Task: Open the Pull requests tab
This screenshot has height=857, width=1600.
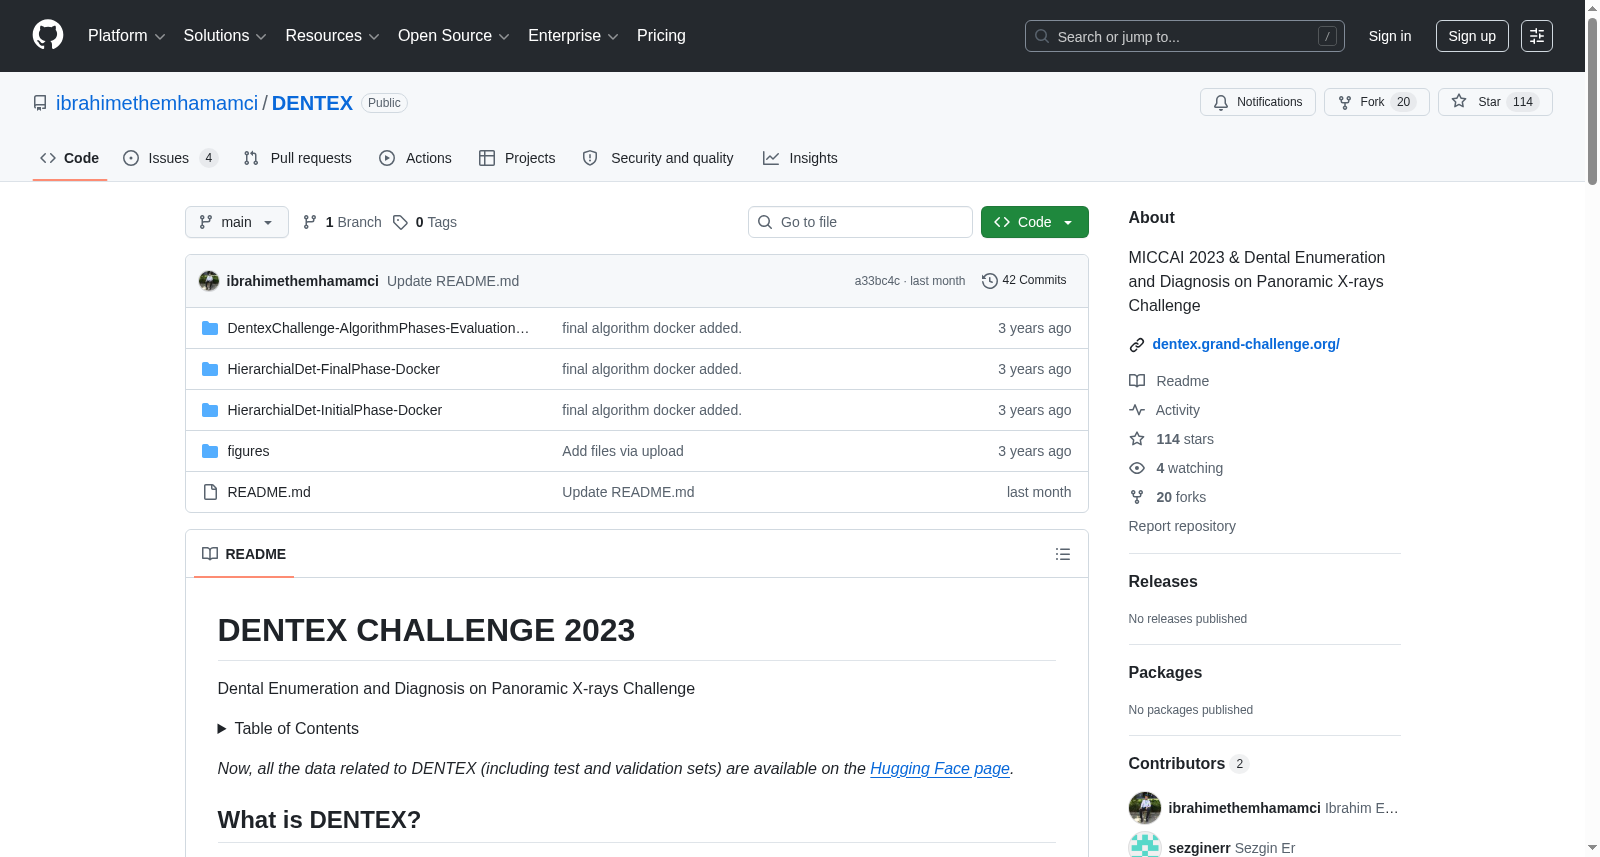Action: (x=298, y=158)
